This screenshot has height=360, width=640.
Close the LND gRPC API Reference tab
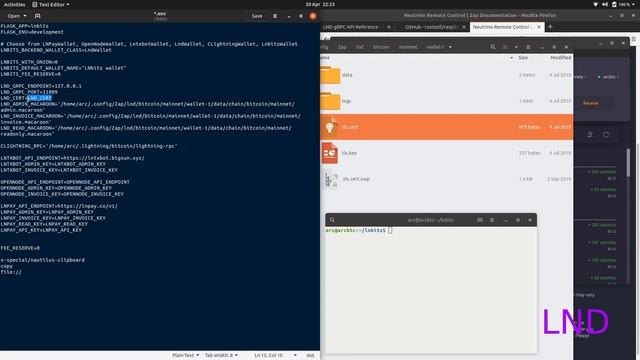click(x=389, y=27)
